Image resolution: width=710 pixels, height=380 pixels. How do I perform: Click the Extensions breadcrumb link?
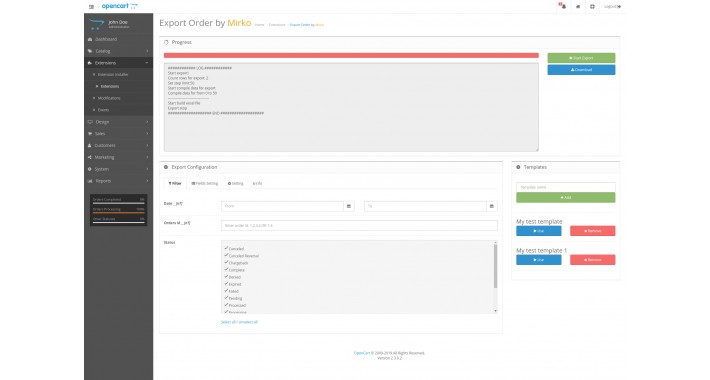pyautogui.click(x=277, y=25)
